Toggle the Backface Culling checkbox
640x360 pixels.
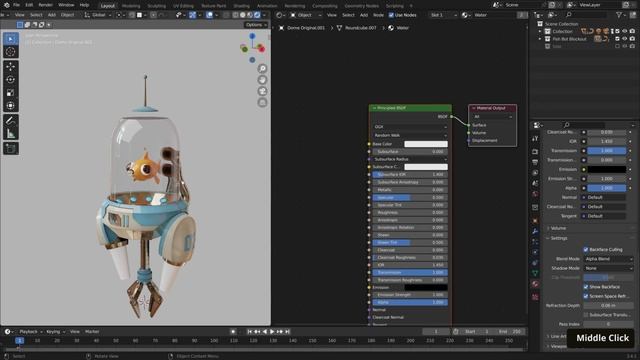point(586,249)
